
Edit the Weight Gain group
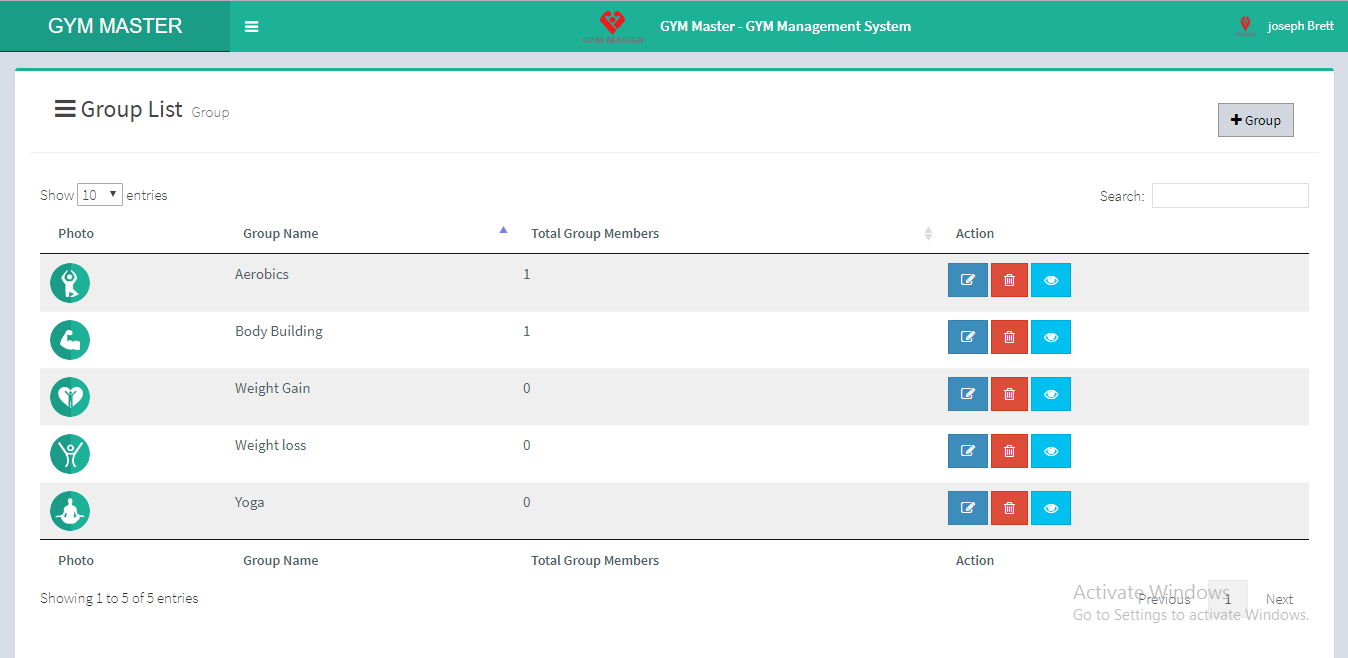967,394
